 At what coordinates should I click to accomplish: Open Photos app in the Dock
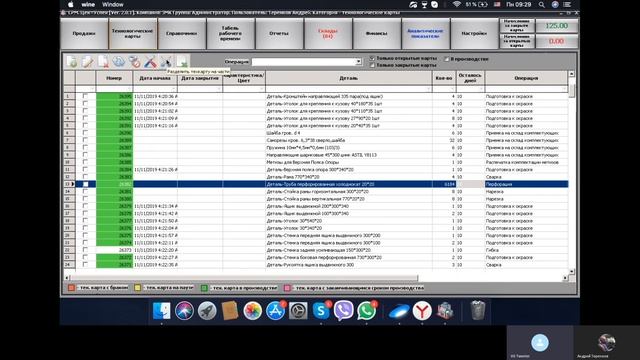(x=253, y=311)
